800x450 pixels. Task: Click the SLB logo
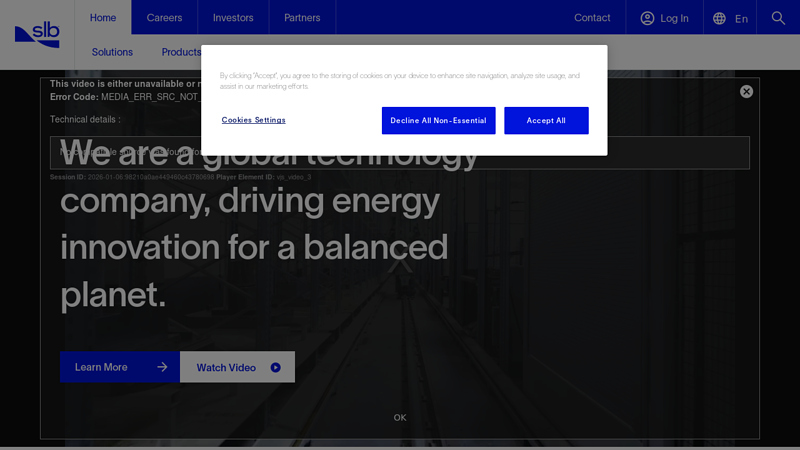click(x=37, y=35)
